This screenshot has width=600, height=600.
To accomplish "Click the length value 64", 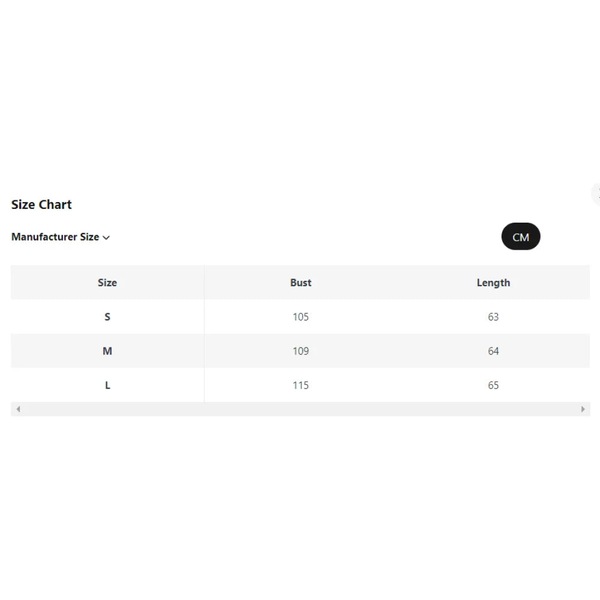I will 493,351.
